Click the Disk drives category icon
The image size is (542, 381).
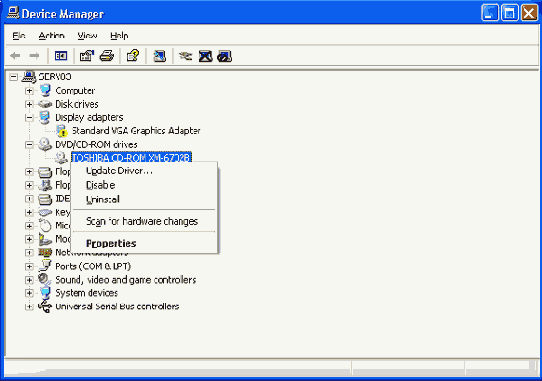[x=45, y=104]
